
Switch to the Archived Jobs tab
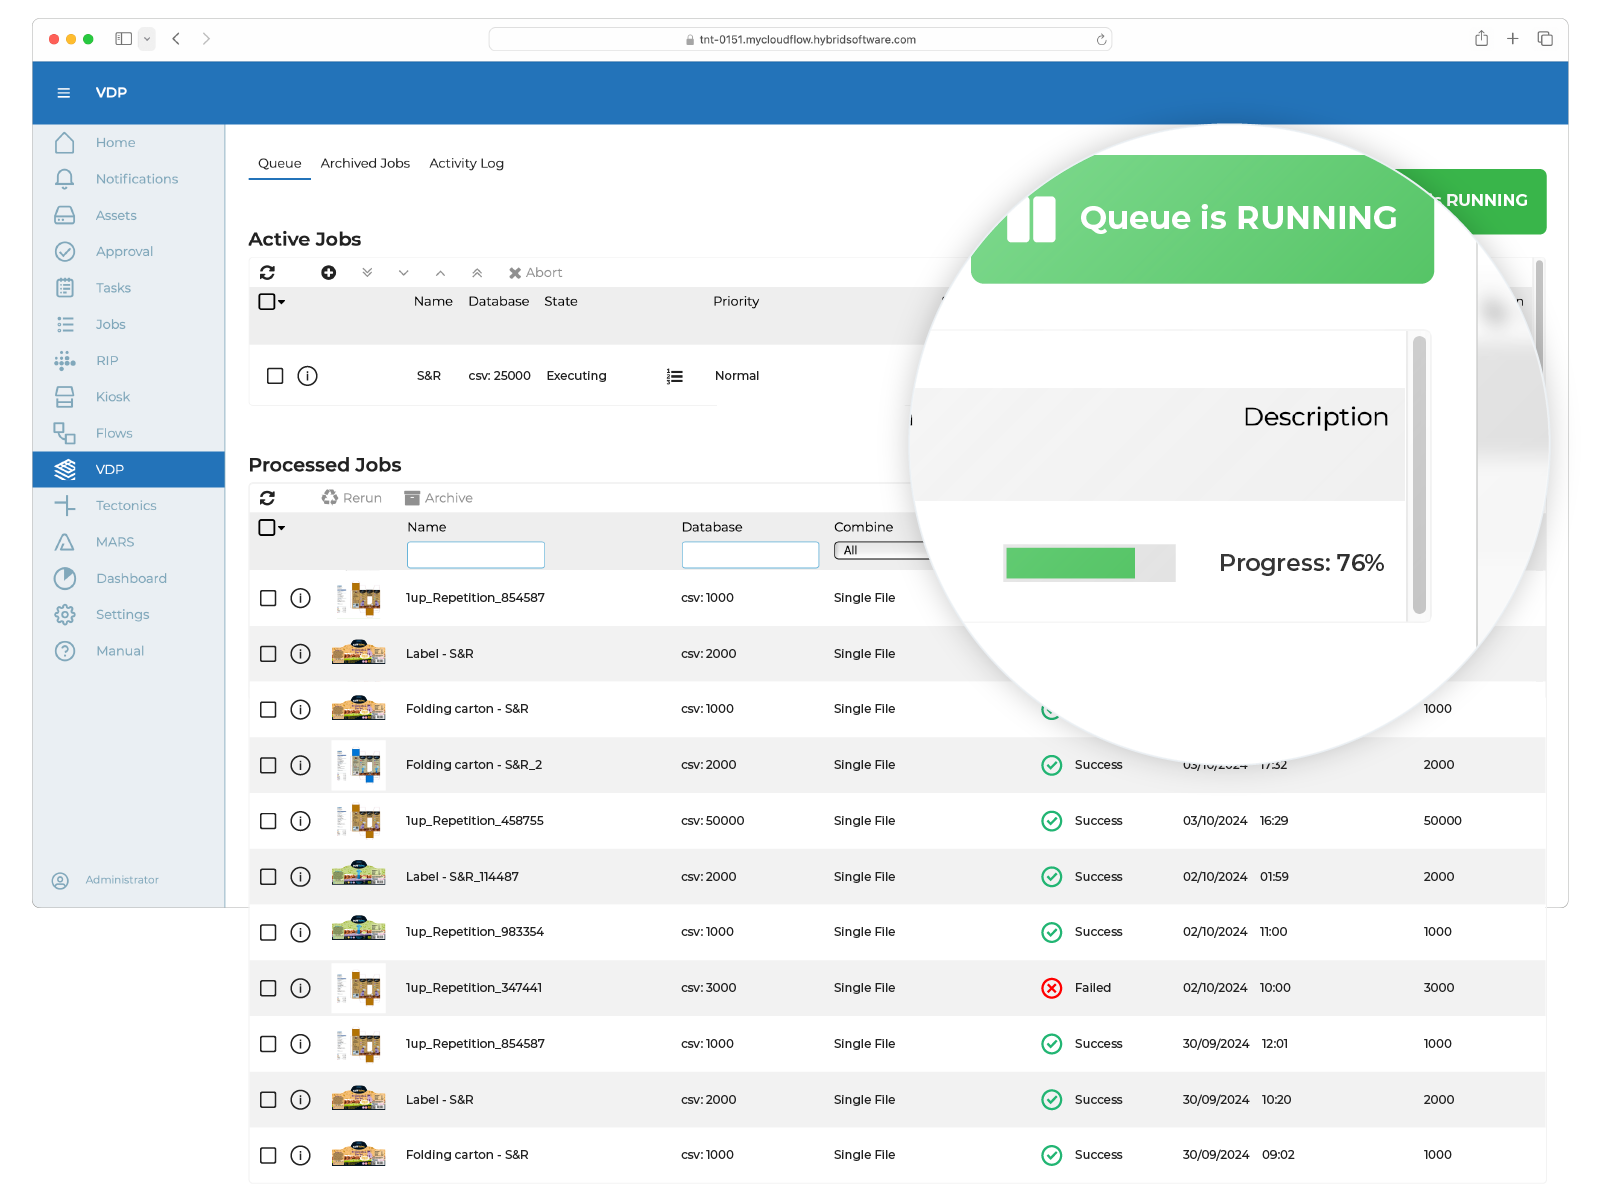coord(365,163)
